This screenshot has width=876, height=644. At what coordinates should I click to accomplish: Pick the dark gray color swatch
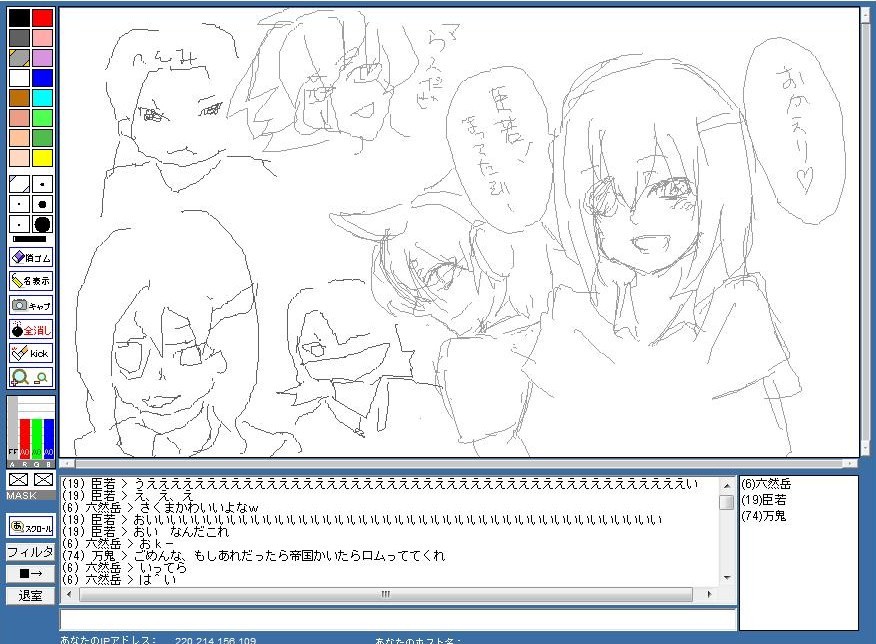click(20, 38)
